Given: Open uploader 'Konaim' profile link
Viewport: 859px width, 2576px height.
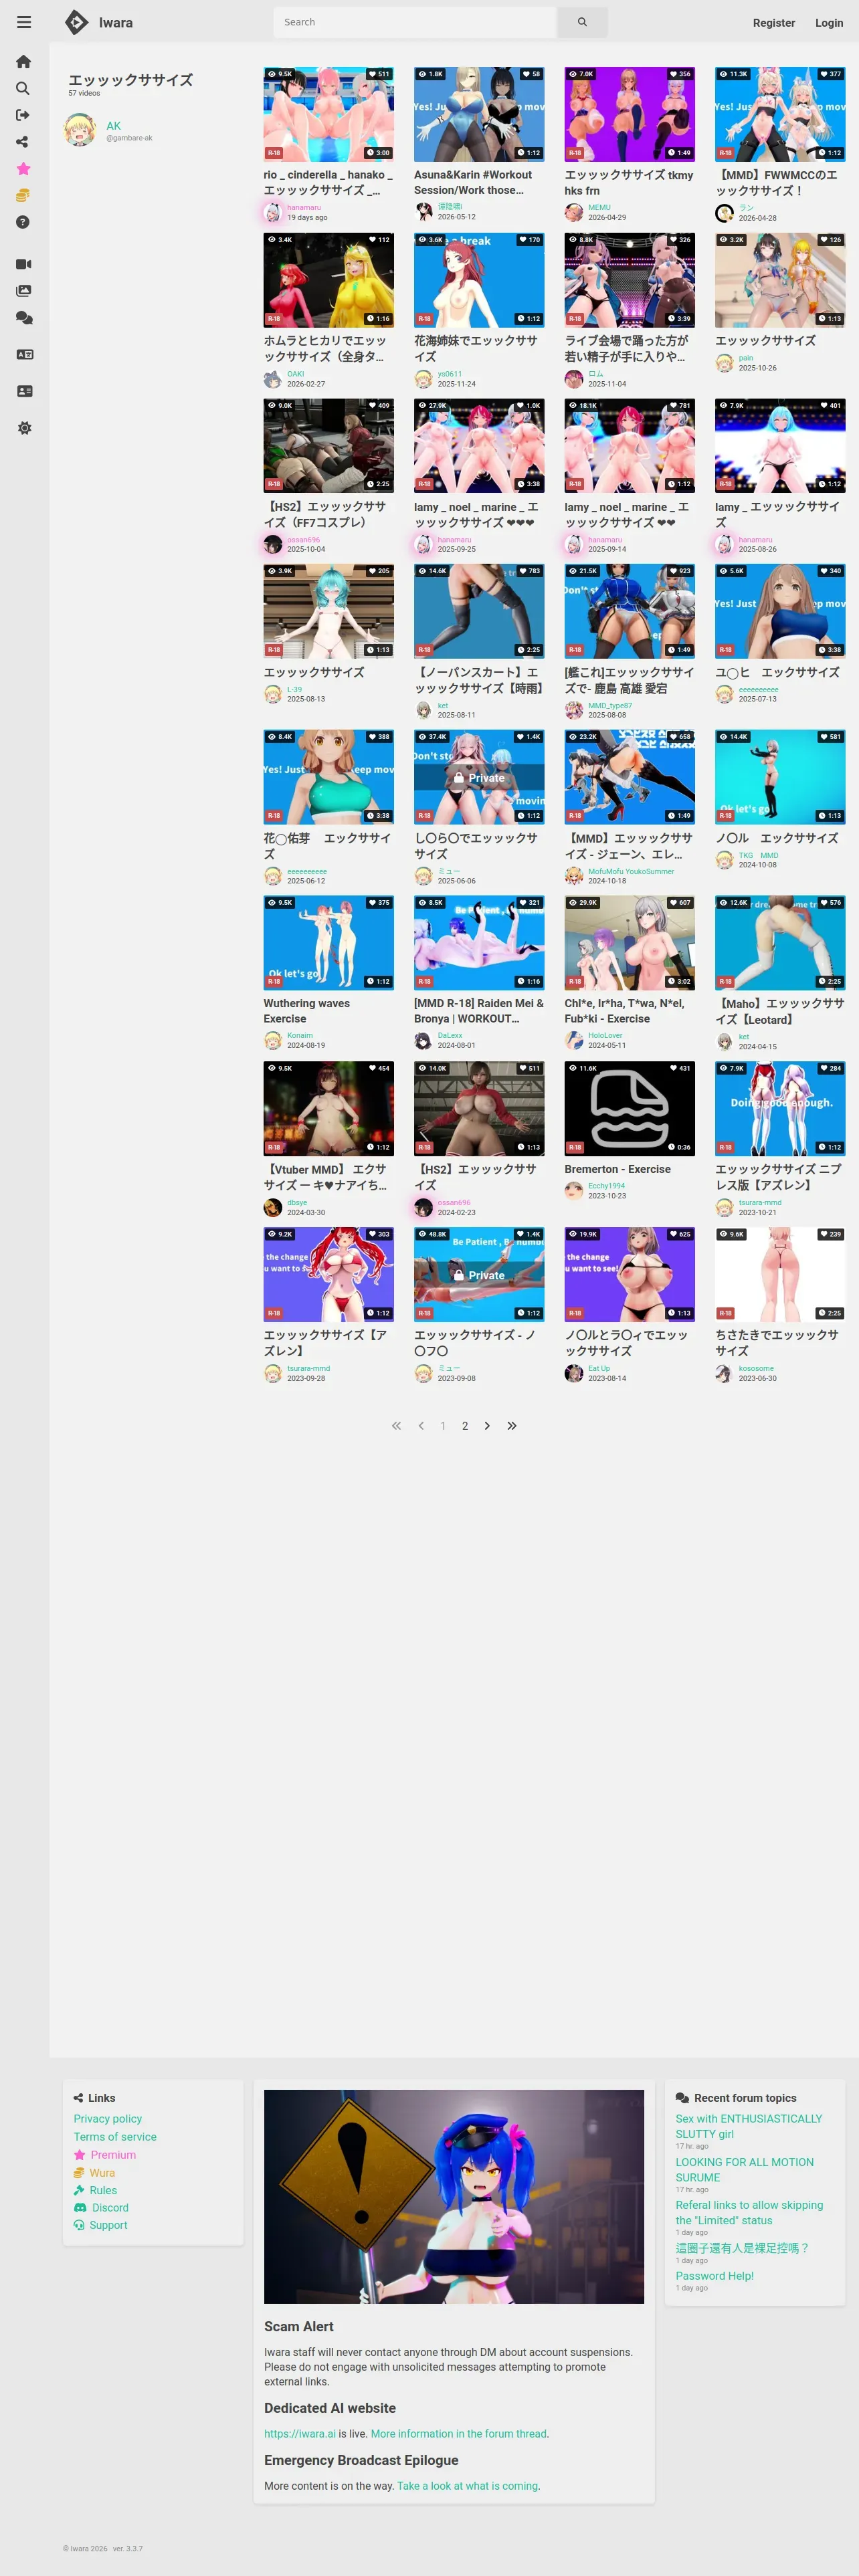Looking at the screenshot, I should tap(300, 1035).
